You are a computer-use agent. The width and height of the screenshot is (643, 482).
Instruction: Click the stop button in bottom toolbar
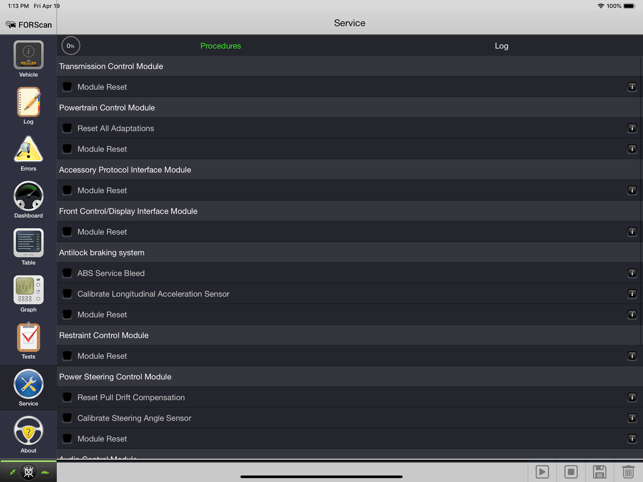tap(571, 472)
